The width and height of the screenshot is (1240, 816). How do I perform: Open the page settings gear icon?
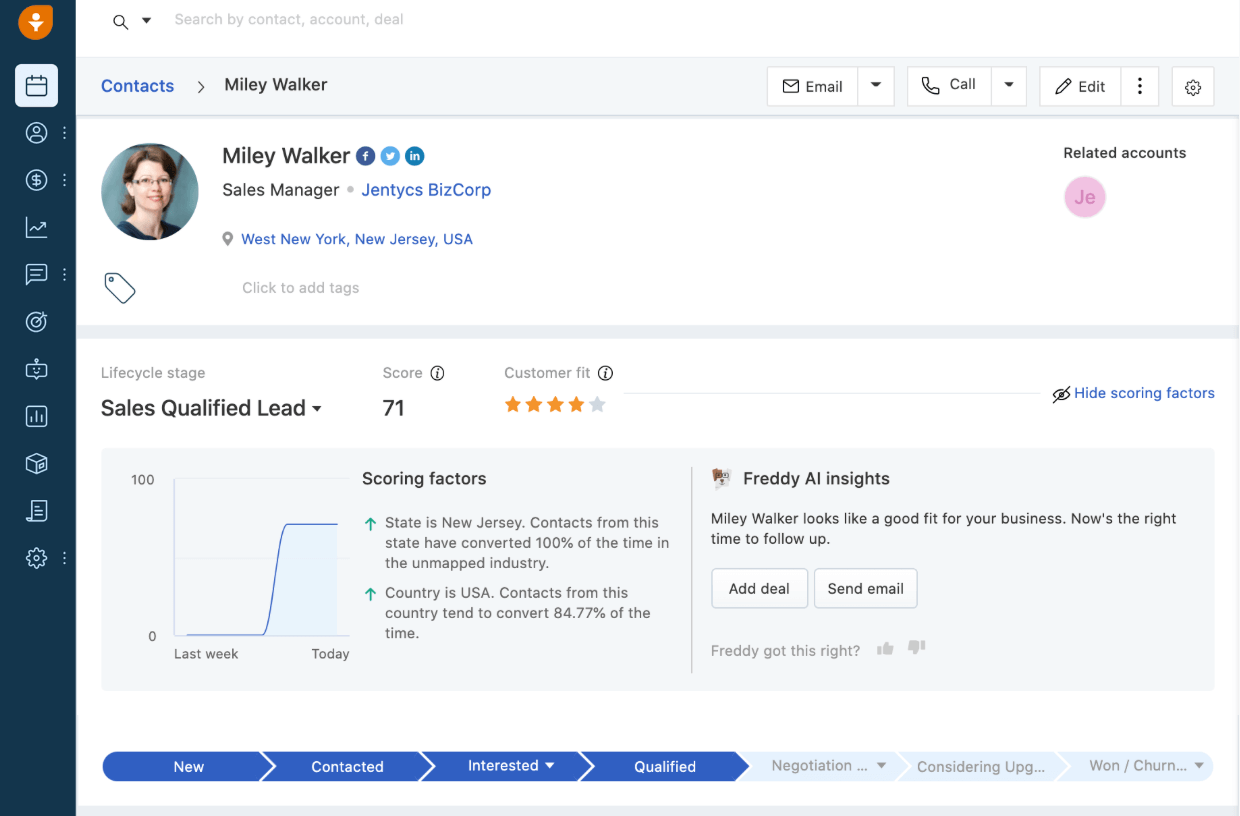click(x=1192, y=86)
